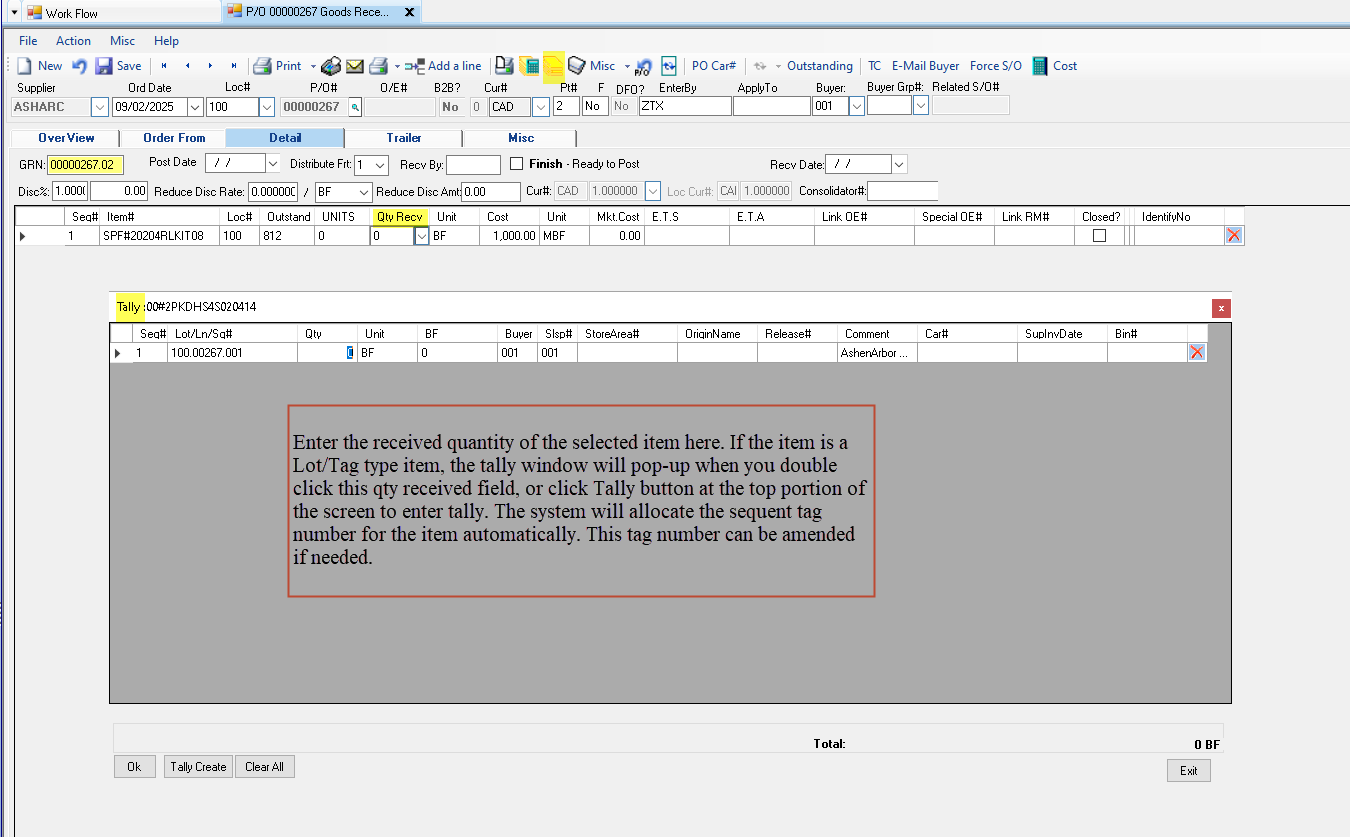Tick the Finish - Ready to Post checkbox

[x=517, y=164]
